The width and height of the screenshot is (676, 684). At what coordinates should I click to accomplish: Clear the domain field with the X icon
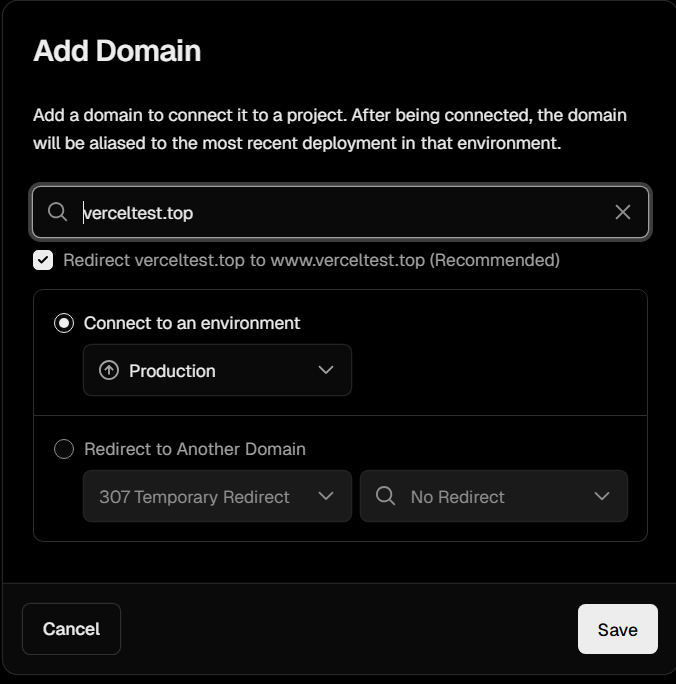point(622,212)
